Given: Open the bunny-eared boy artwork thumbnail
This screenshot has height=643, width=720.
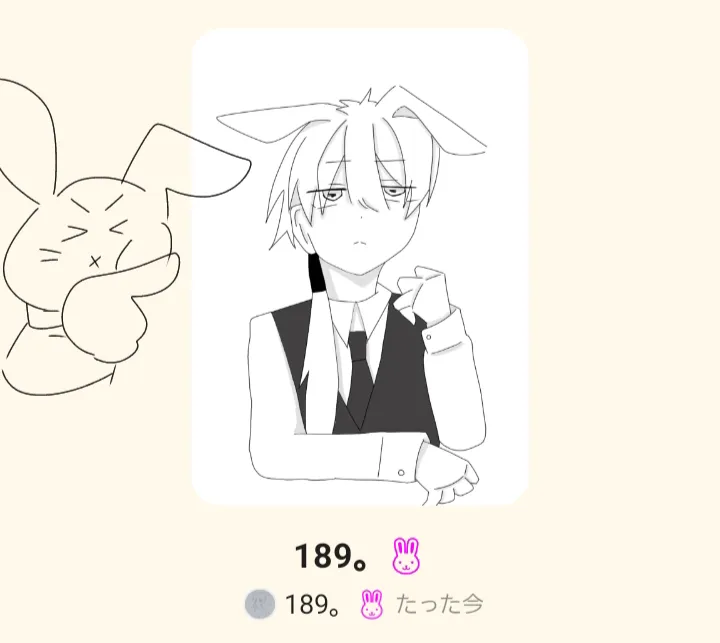Looking at the screenshot, I should point(360,267).
